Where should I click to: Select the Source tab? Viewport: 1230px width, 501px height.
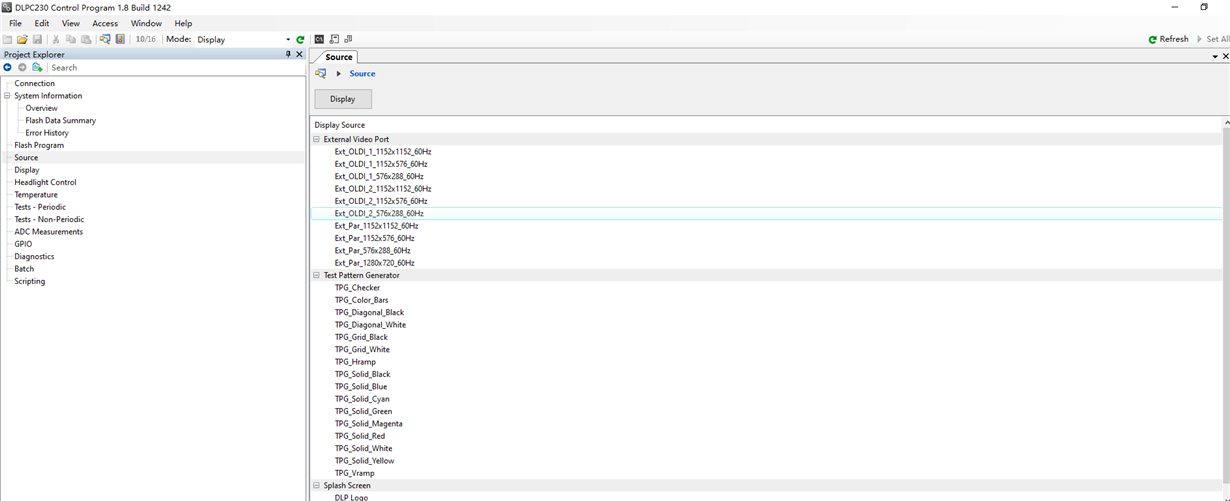coord(339,57)
